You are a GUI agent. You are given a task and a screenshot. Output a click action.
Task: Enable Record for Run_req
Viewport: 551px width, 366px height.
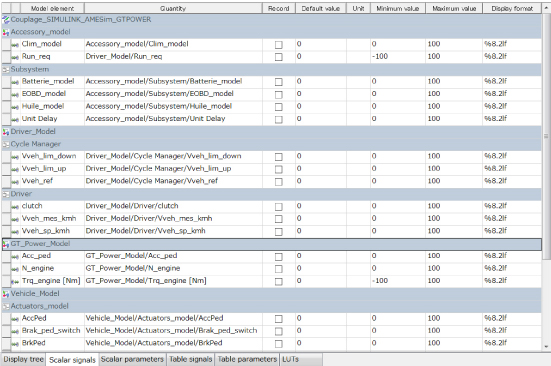[279, 57]
